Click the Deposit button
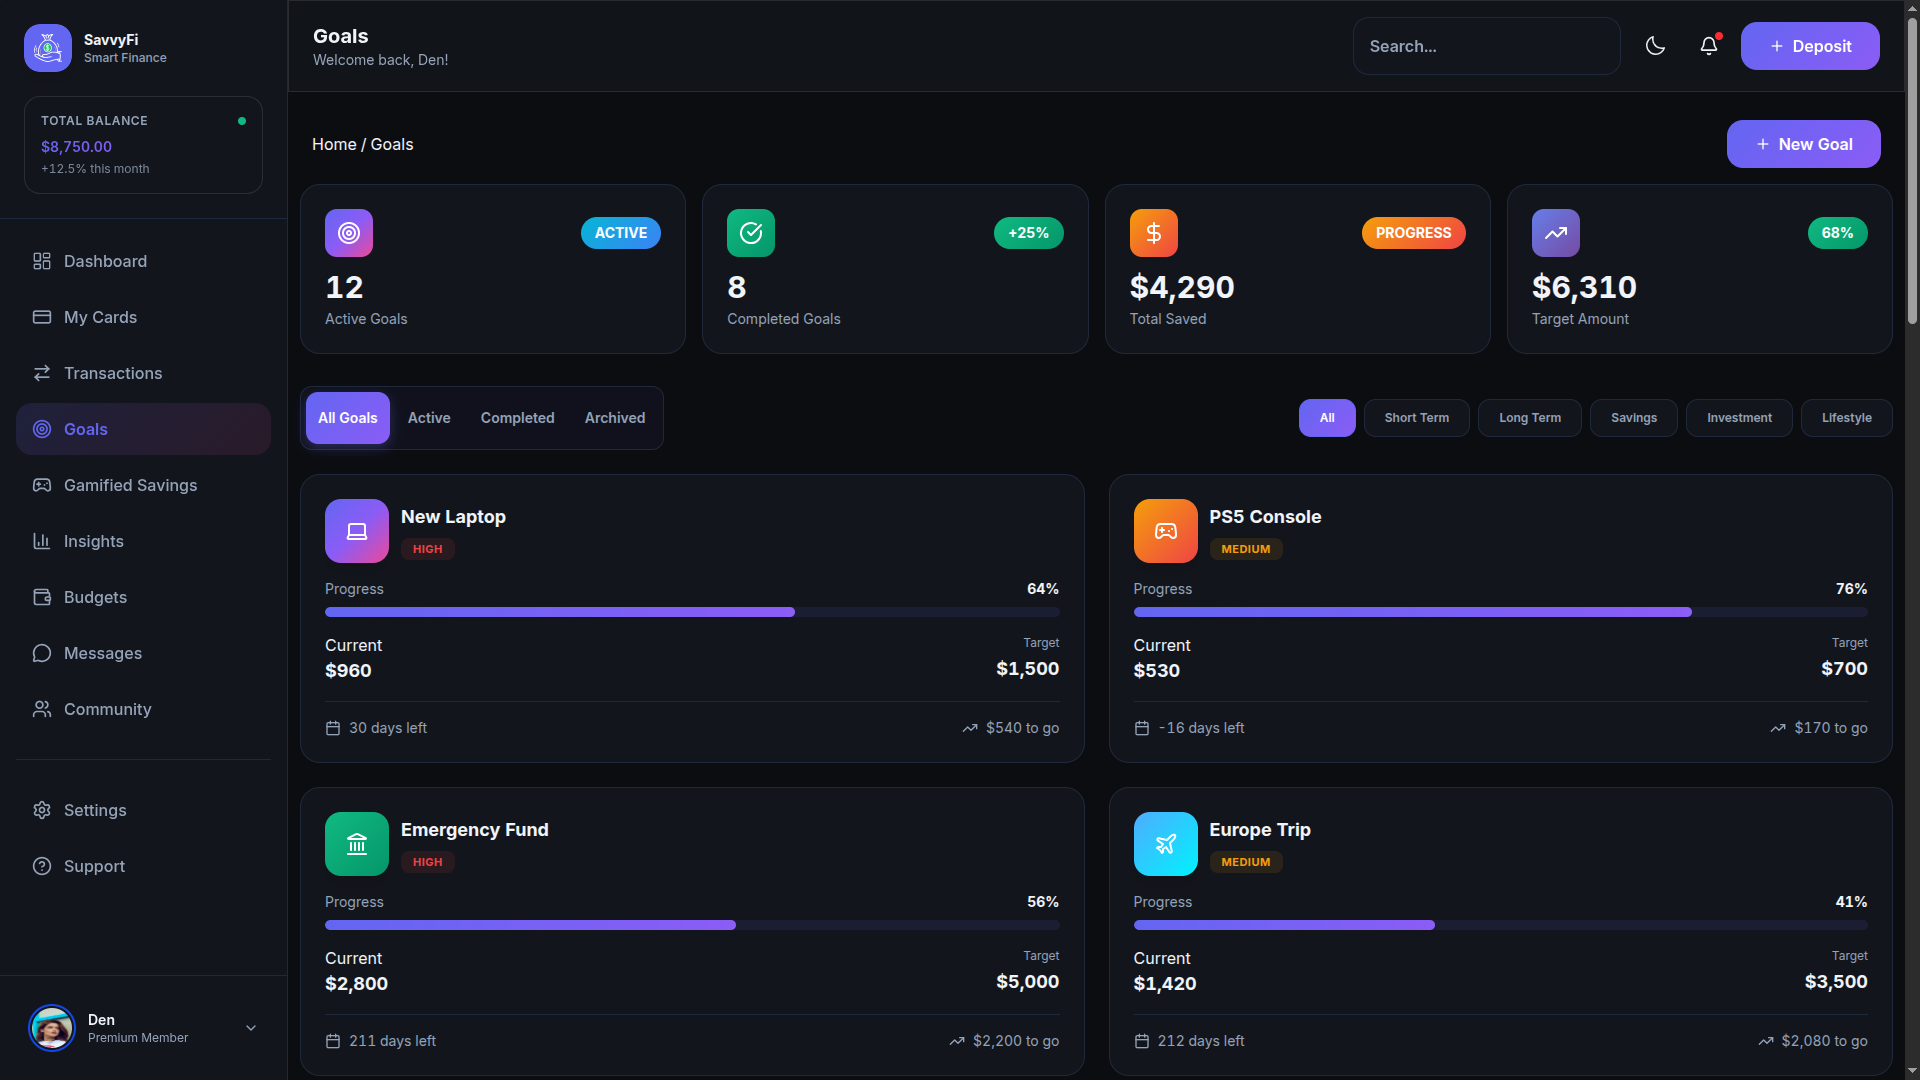 1809,46
